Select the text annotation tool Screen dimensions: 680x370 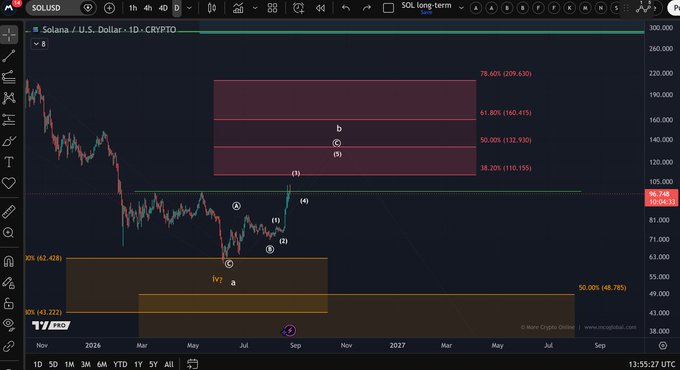pyautogui.click(x=9, y=162)
